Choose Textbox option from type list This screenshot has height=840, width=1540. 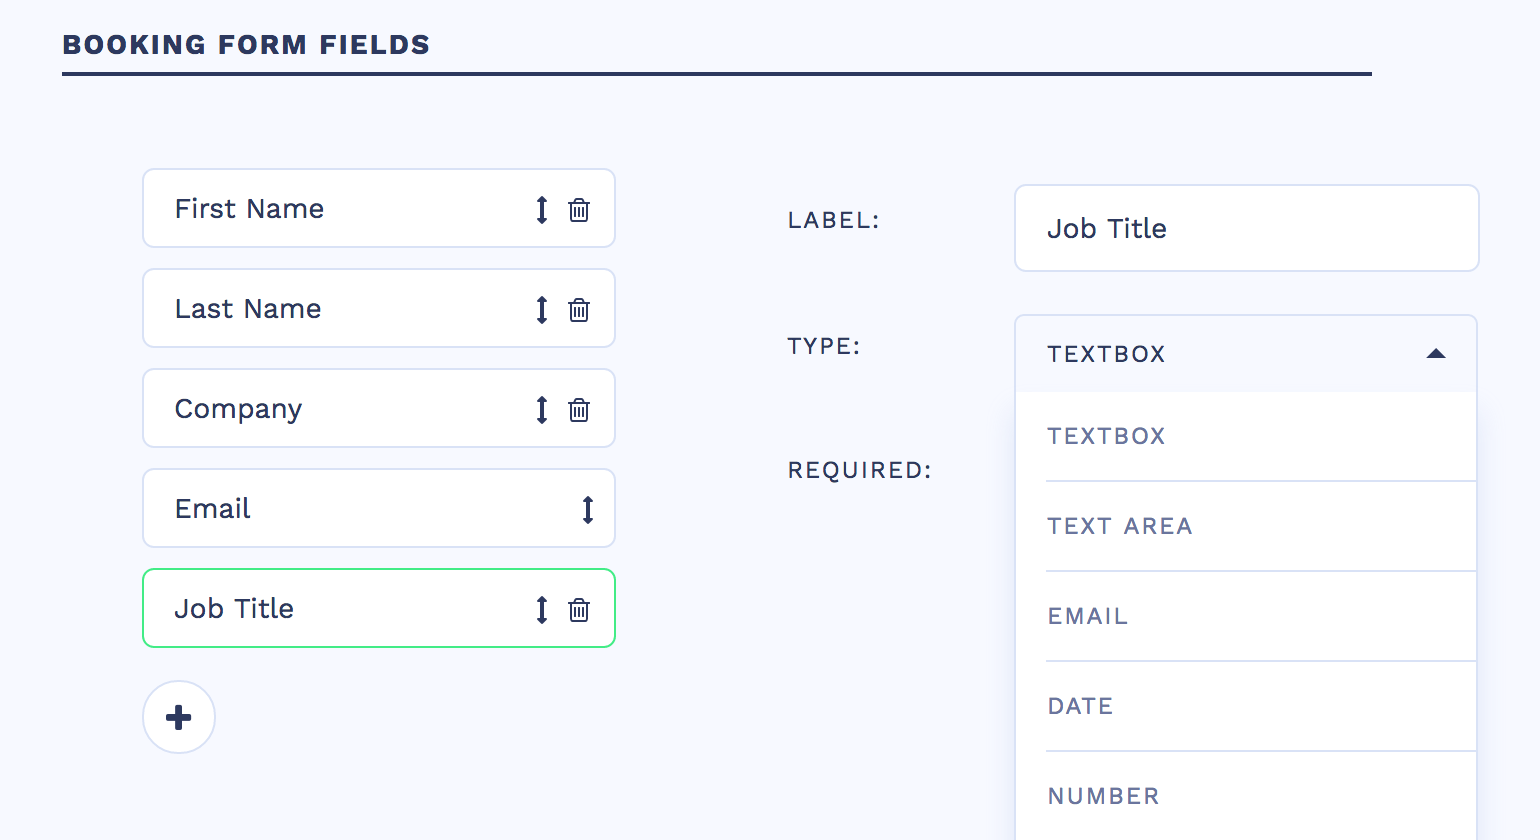coord(1106,436)
